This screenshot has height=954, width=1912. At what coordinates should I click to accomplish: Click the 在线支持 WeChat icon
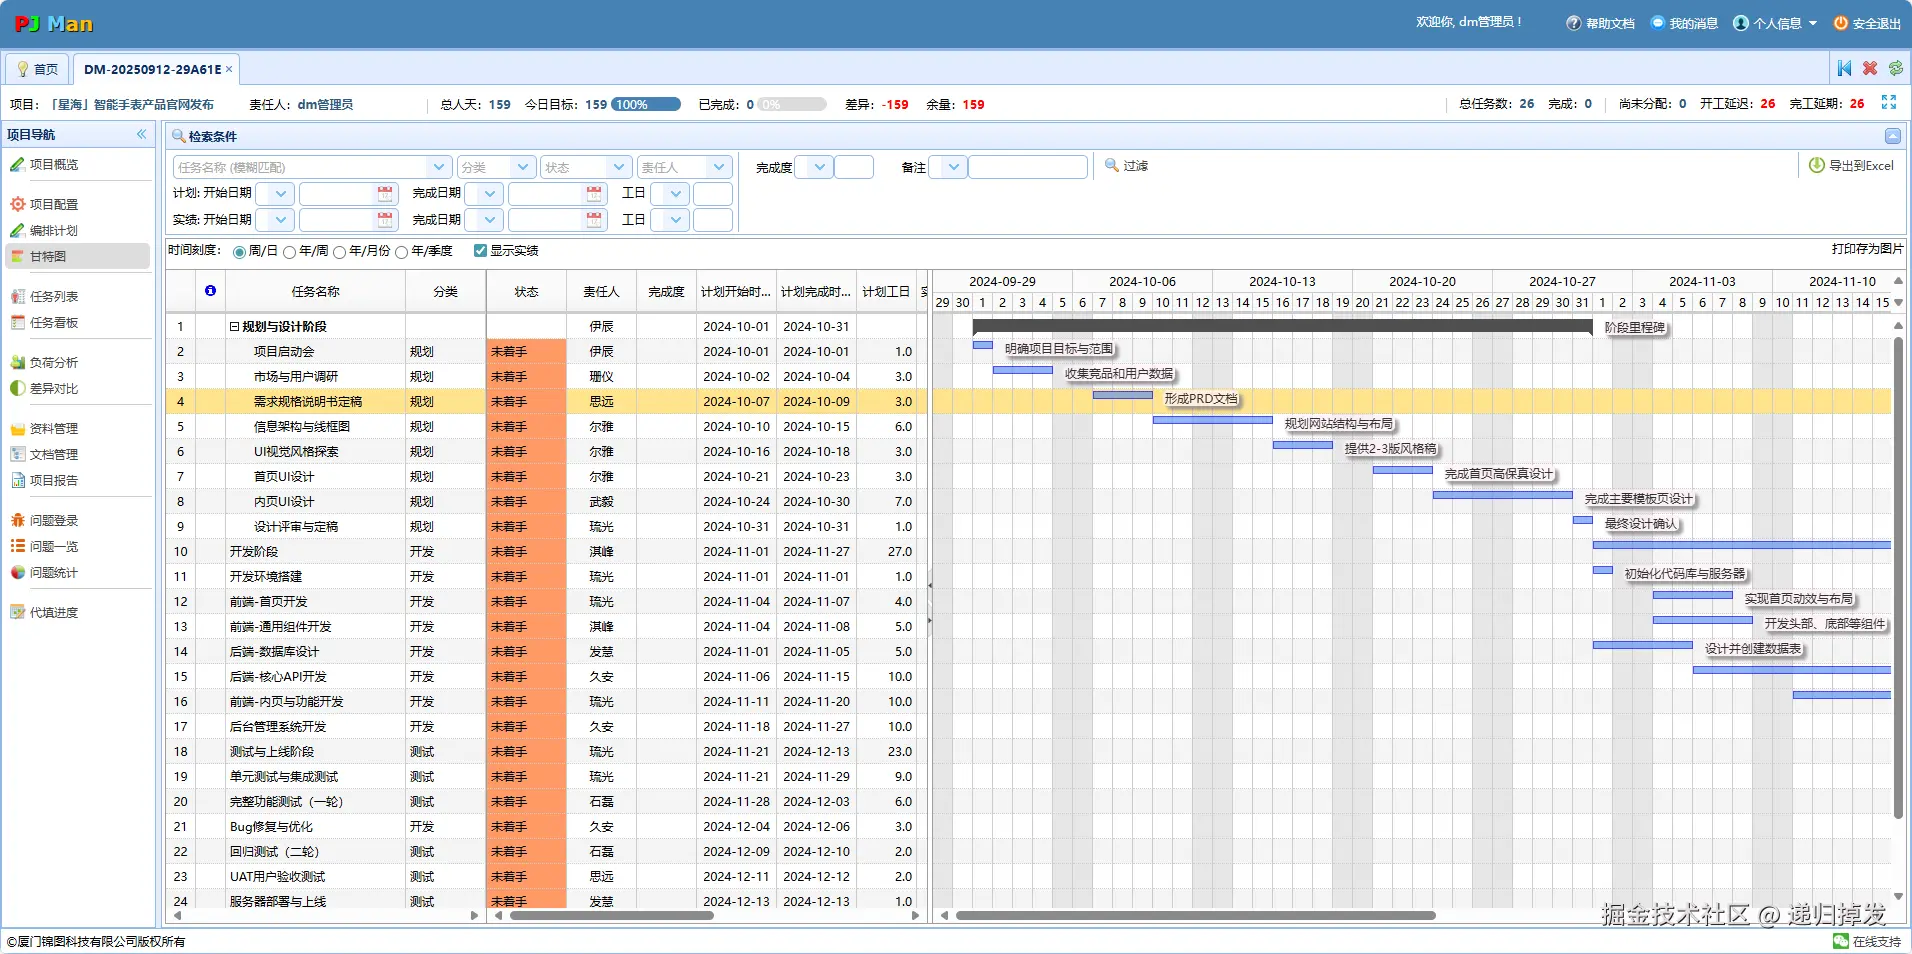tap(1841, 941)
